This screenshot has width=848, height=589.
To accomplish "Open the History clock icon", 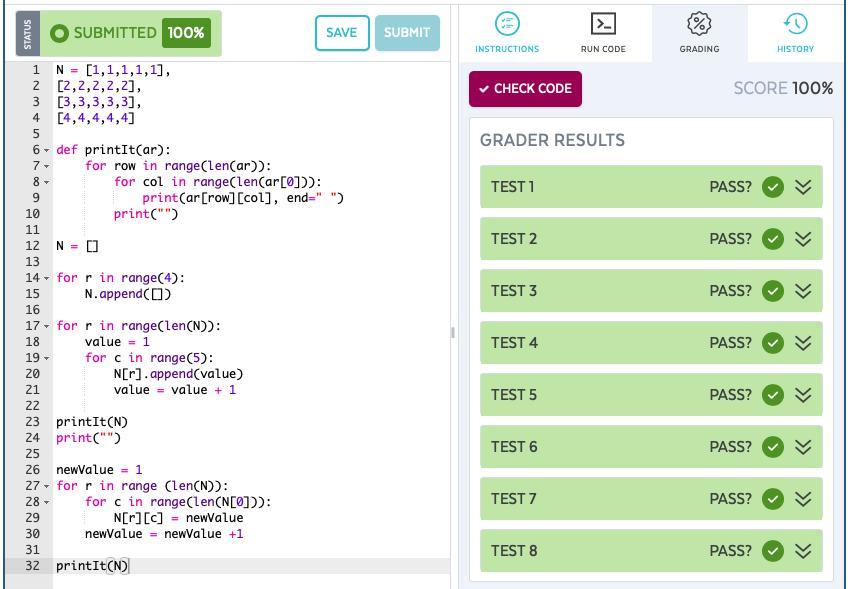I will coord(795,23).
